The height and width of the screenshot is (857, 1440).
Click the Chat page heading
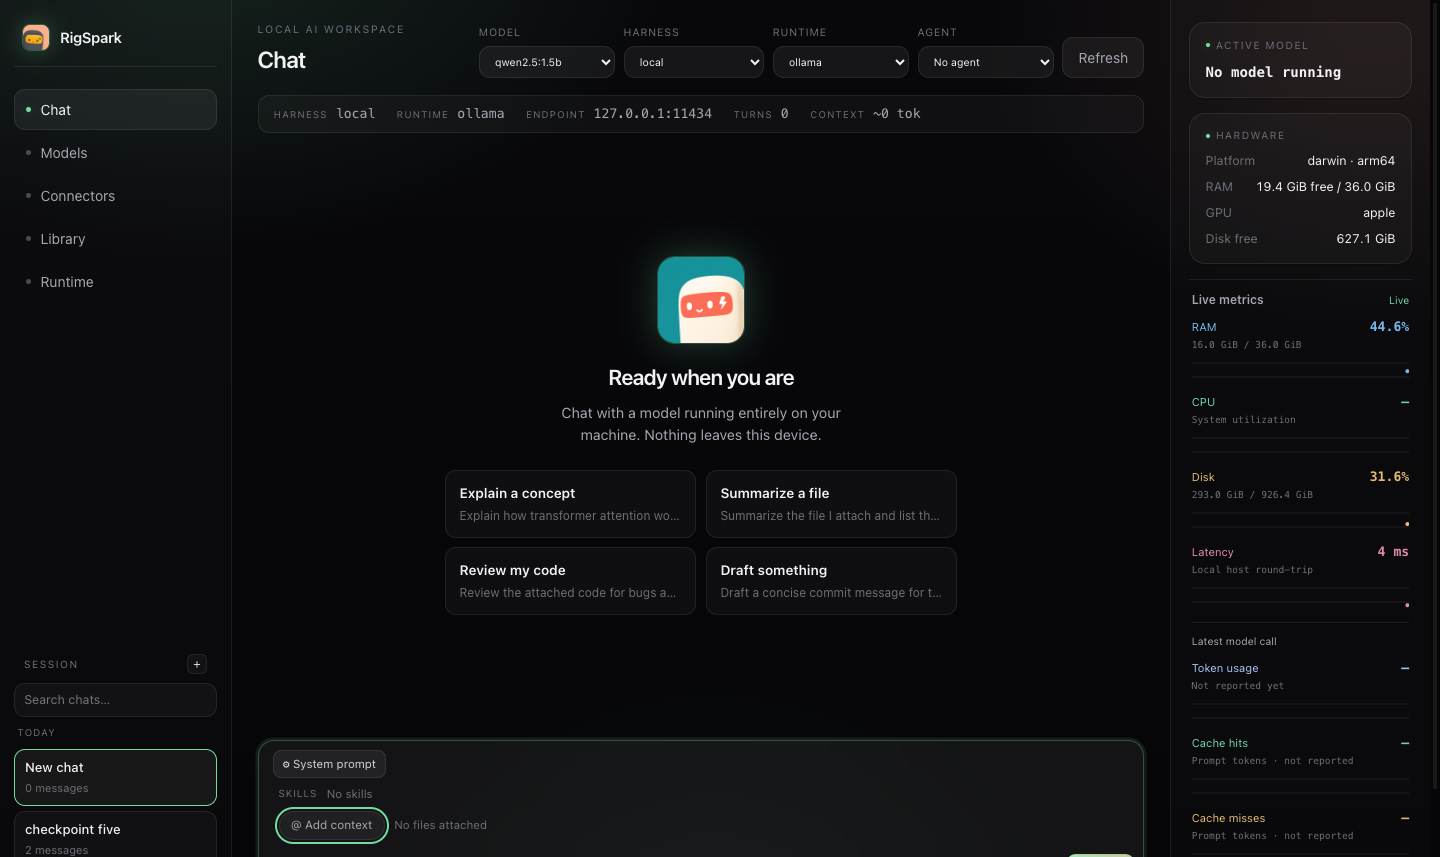coord(282,60)
